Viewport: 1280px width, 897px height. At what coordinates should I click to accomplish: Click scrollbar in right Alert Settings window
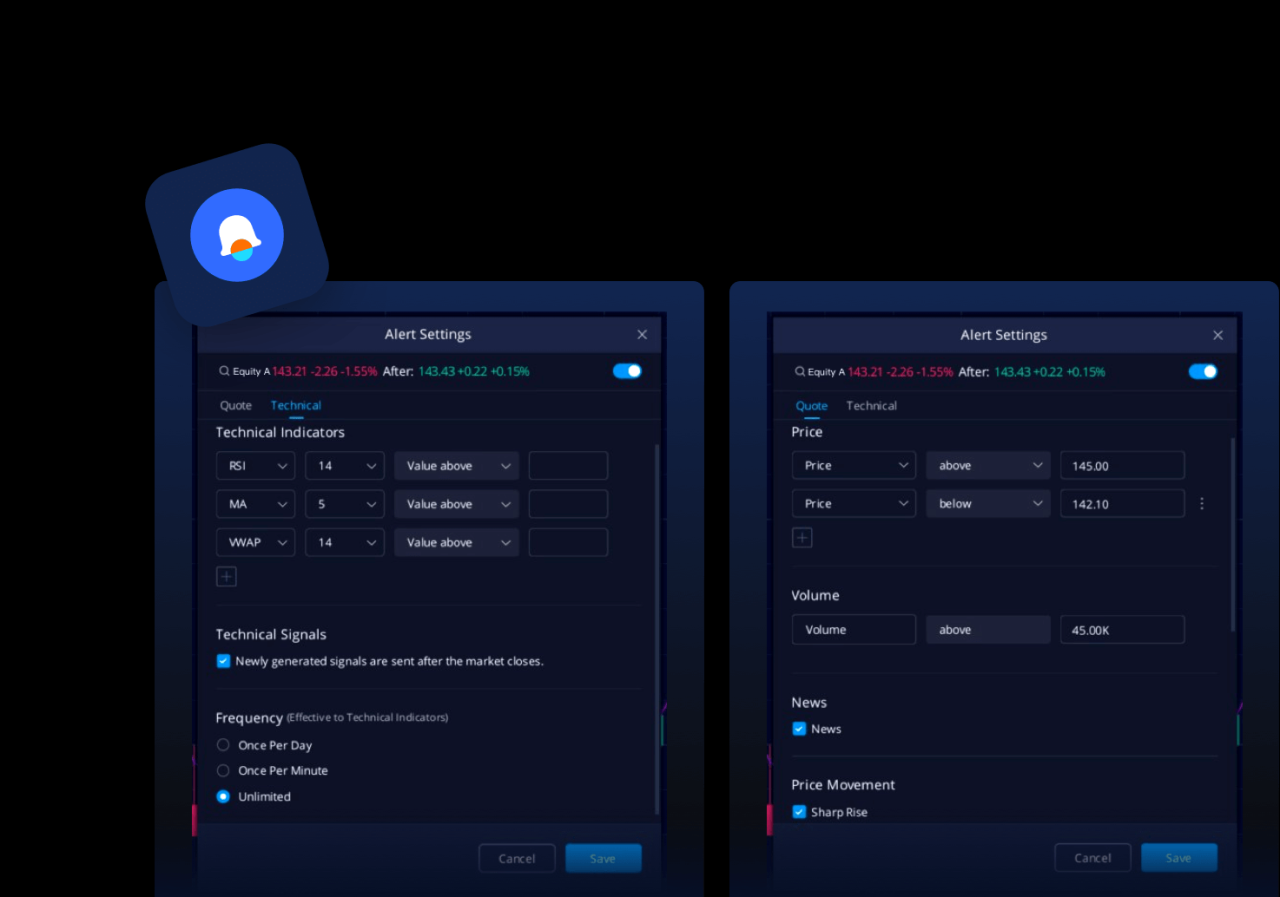pos(1232,534)
